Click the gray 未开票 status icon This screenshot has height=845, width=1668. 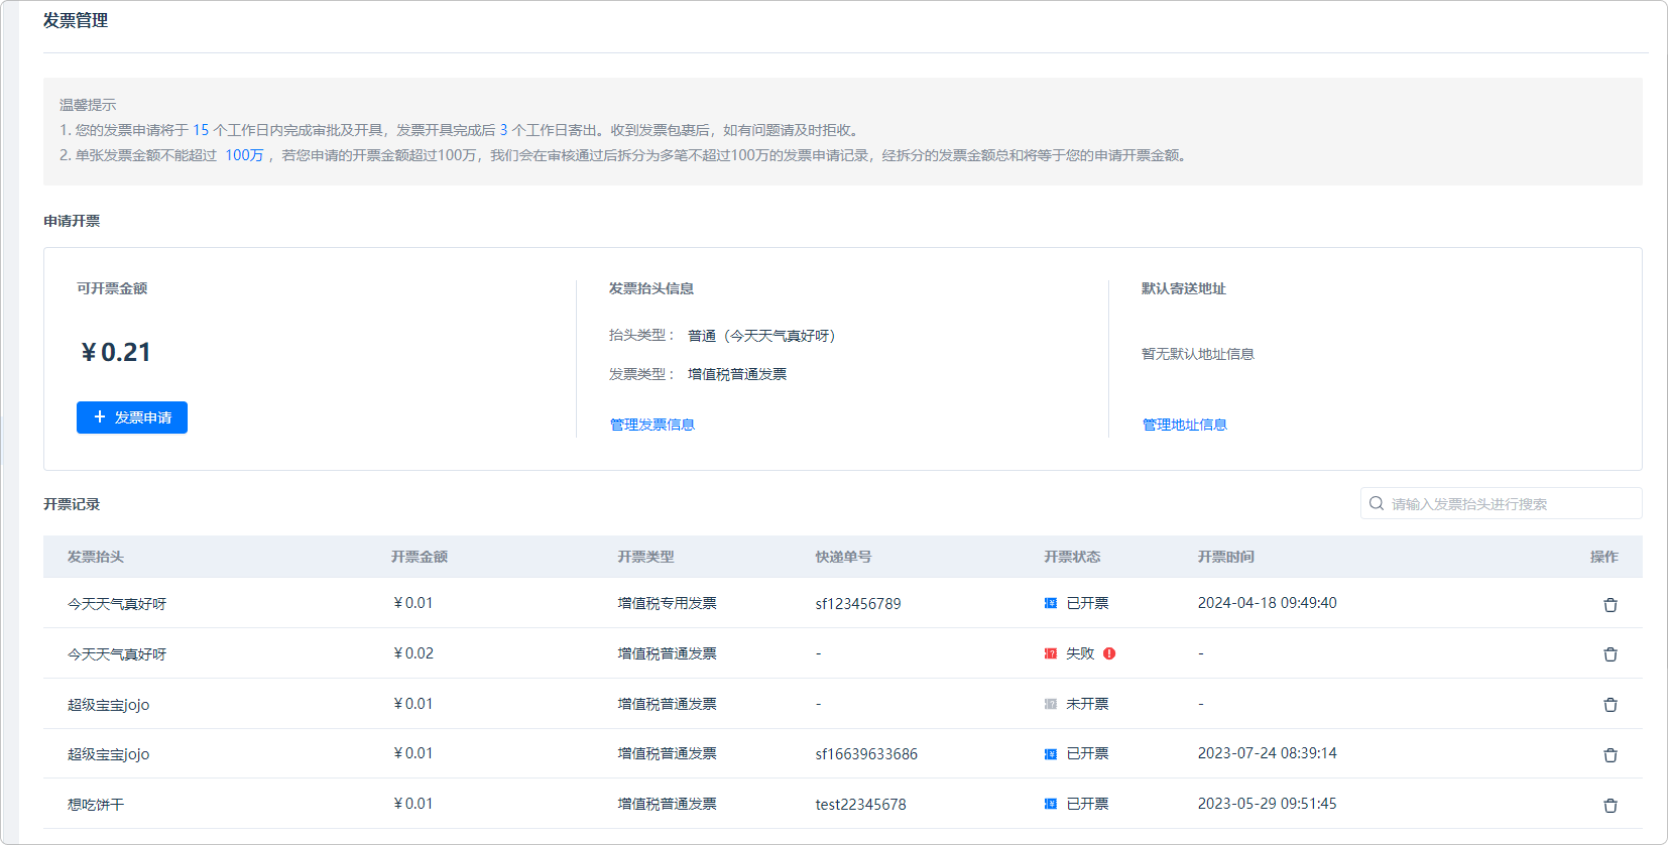pyautogui.click(x=1050, y=704)
